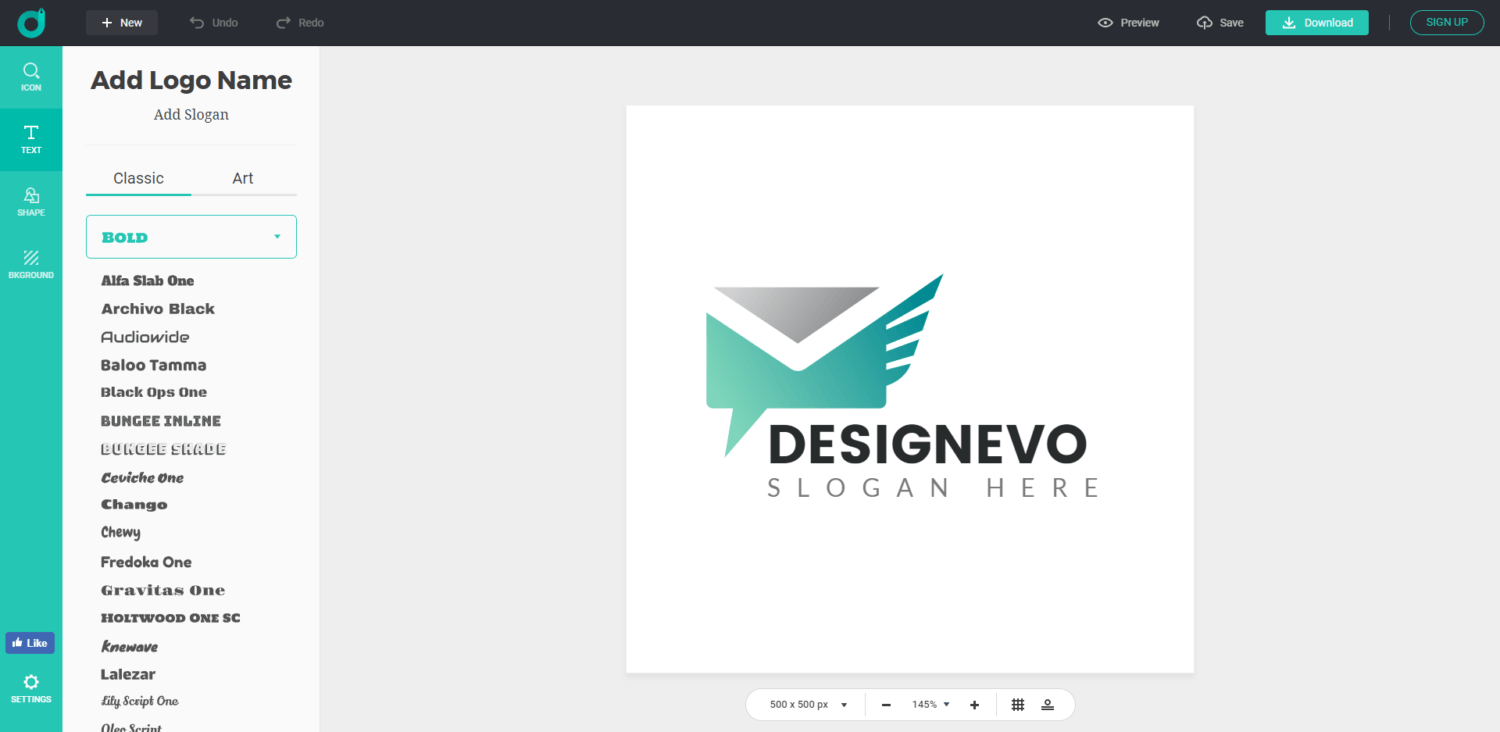This screenshot has width=1500, height=732.
Task: Choose the Knewave font
Action: [x=130, y=646]
